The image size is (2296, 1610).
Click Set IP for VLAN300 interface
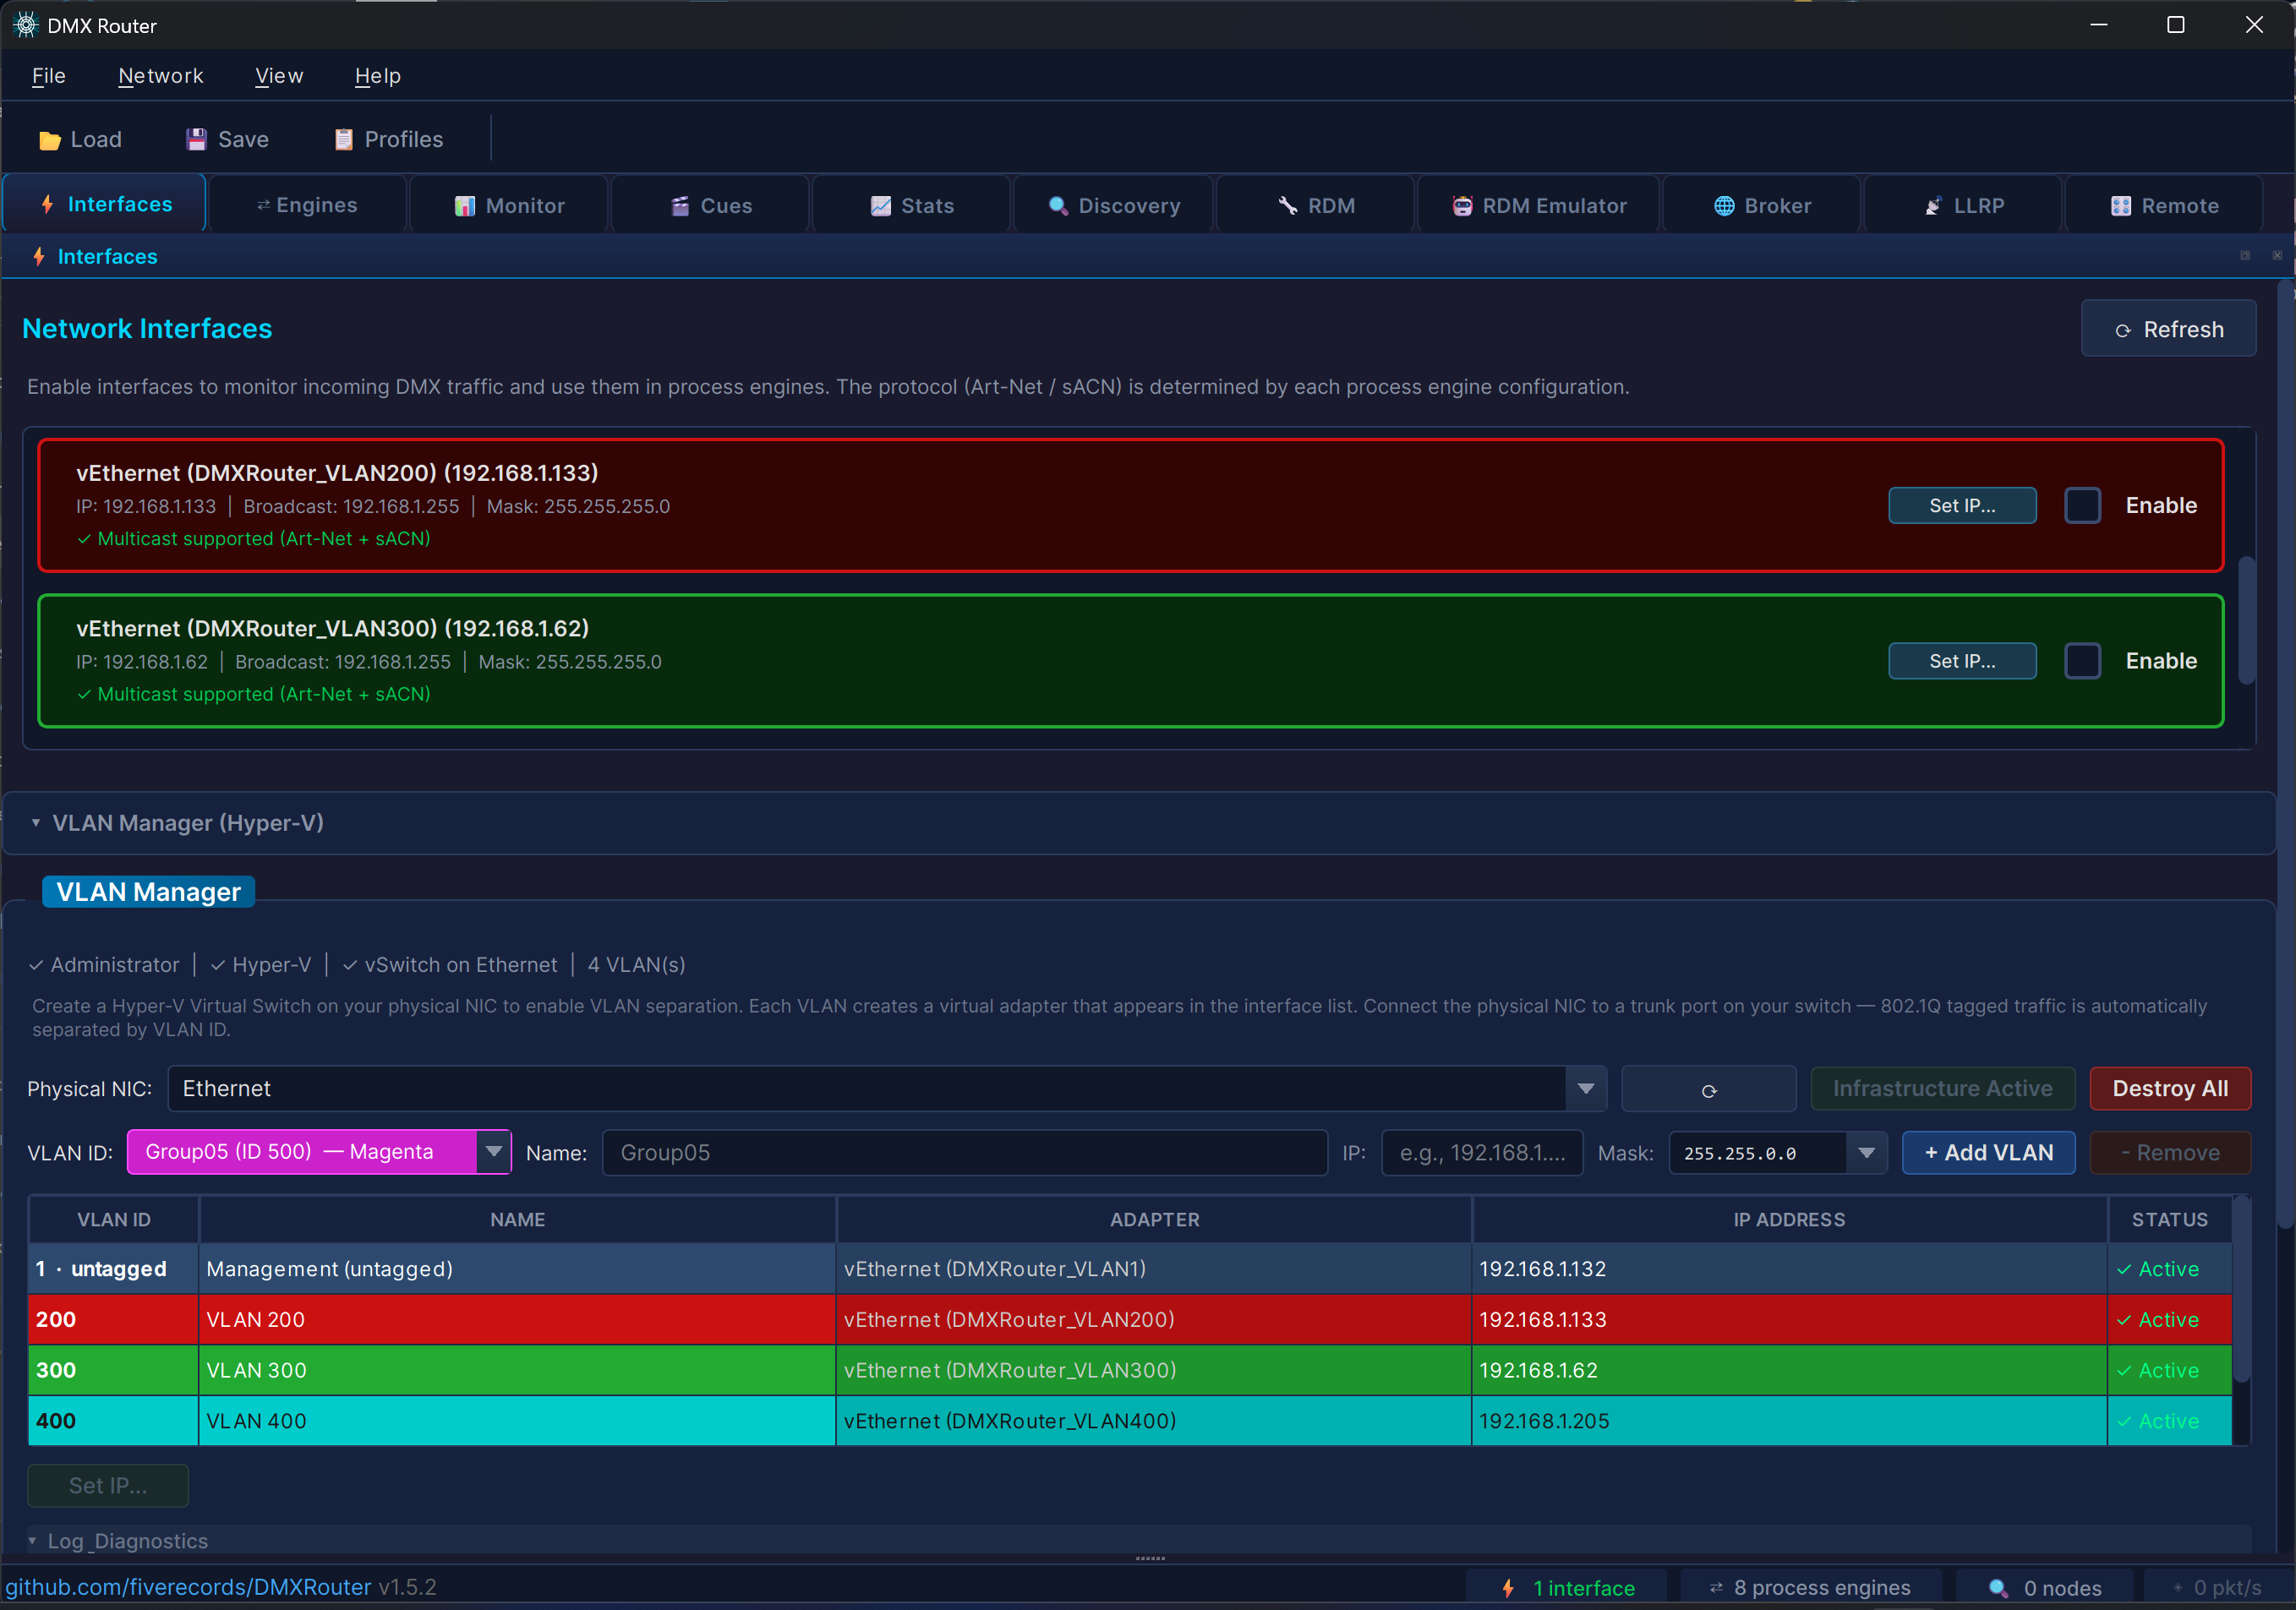coord(1962,661)
